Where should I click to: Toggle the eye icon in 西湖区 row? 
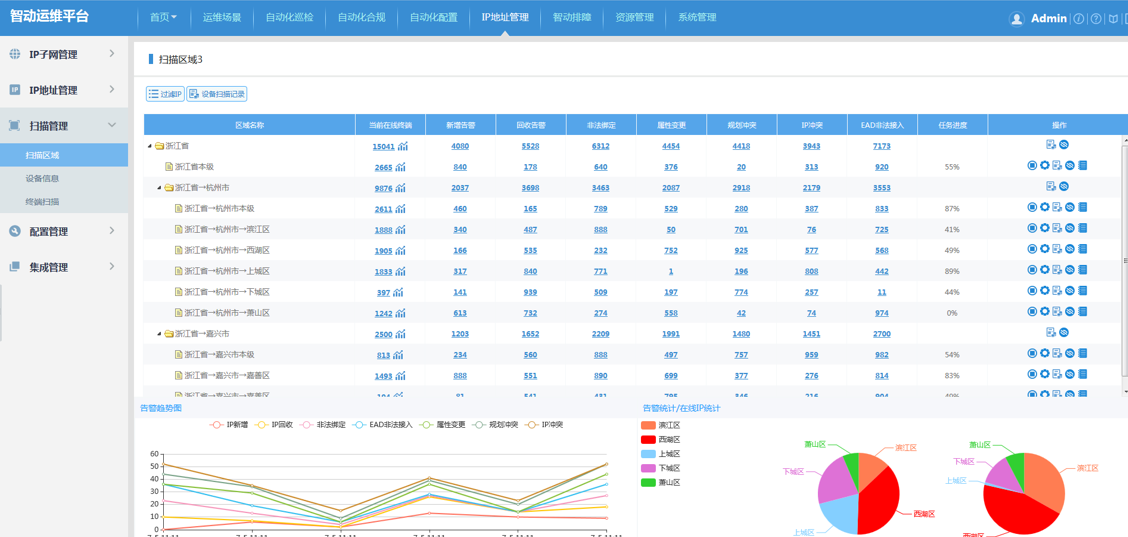pos(1070,250)
